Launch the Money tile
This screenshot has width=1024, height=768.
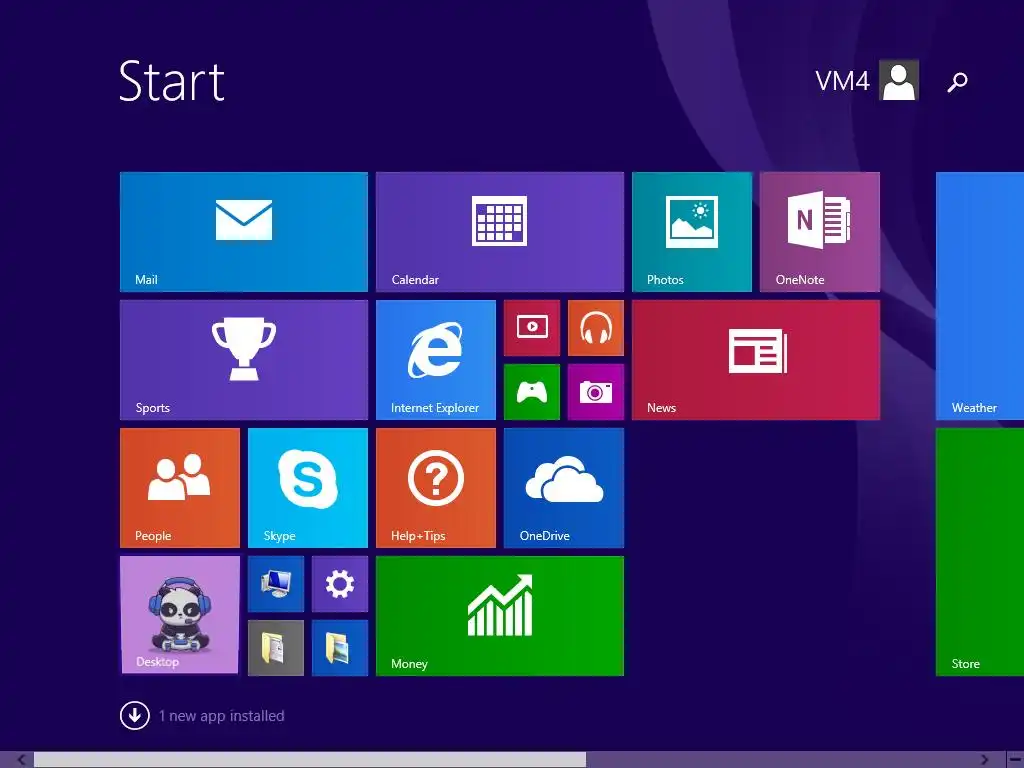click(x=500, y=616)
